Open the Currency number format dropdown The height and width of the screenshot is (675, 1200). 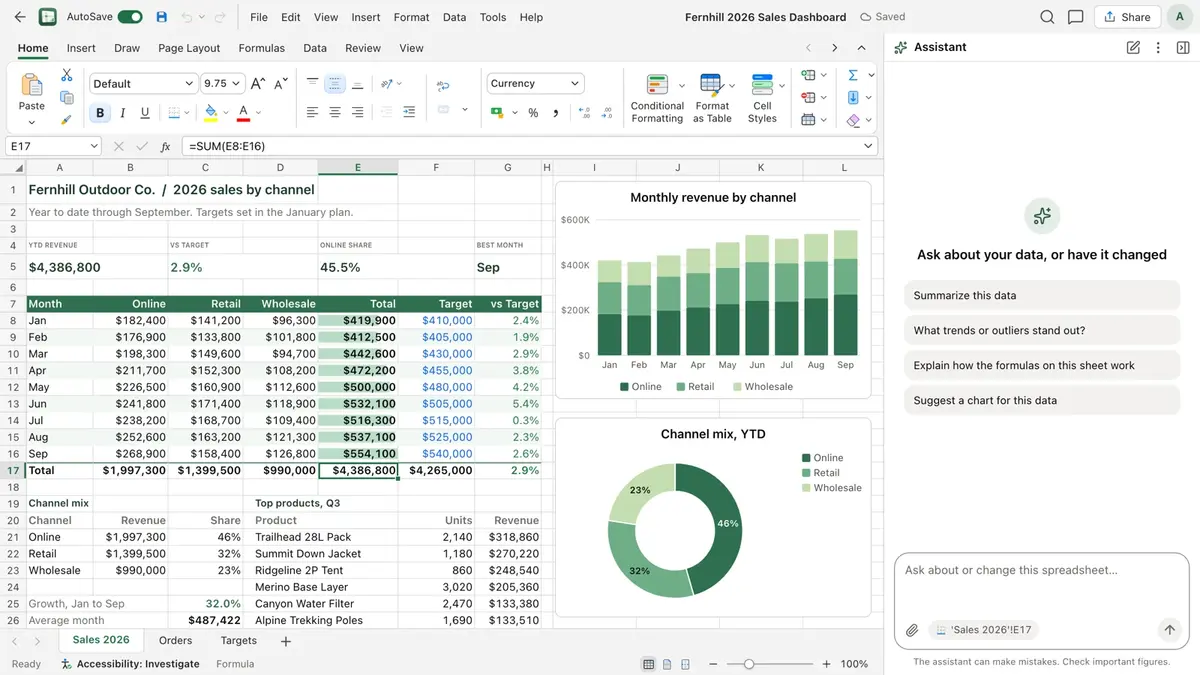coord(535,84)
